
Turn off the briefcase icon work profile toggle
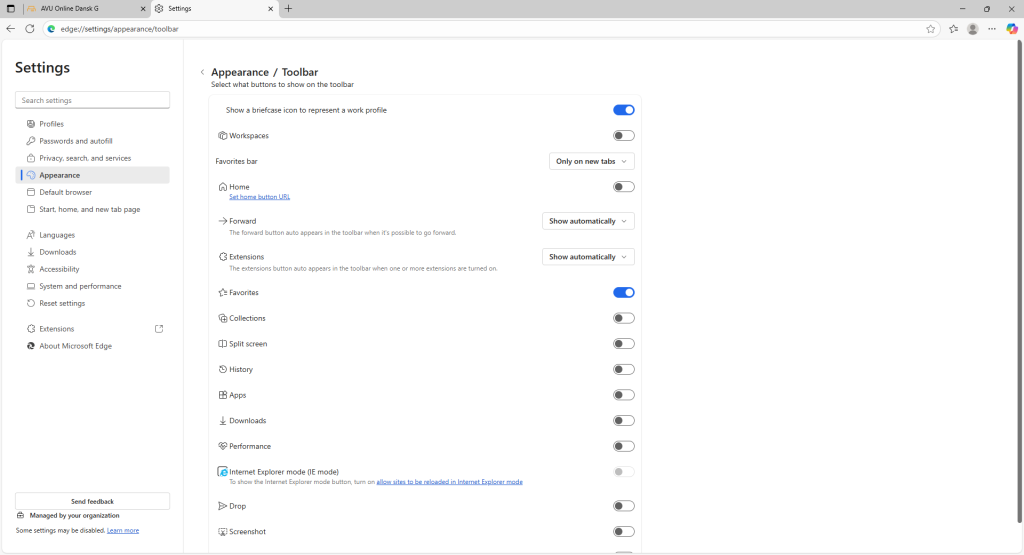click(x=623, y=110)
